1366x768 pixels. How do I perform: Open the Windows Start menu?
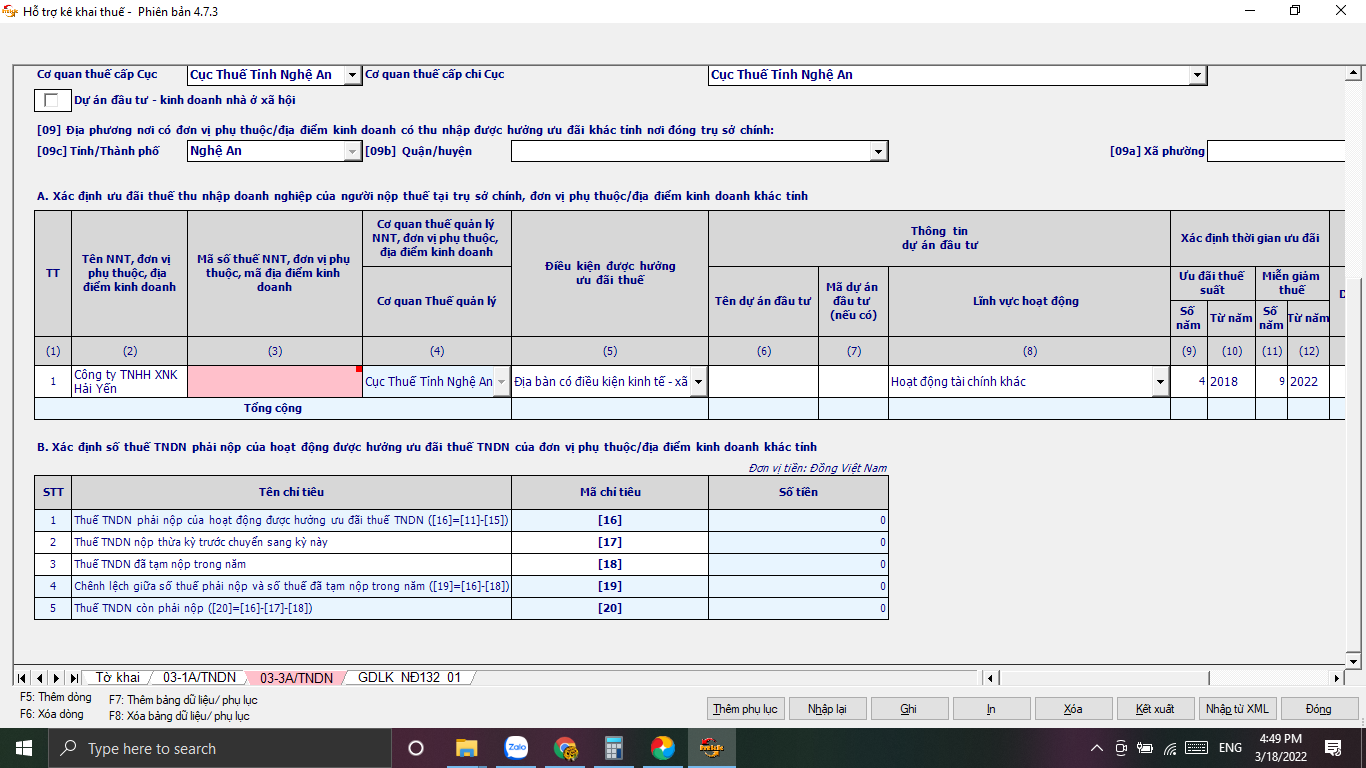[x=23, y=748]
